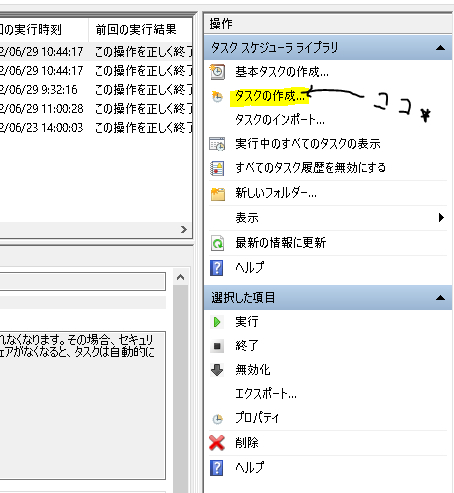Click the 新しいフォルダー folder icon
Viewport: 454px width, 493px height.
tap(217, 194)
